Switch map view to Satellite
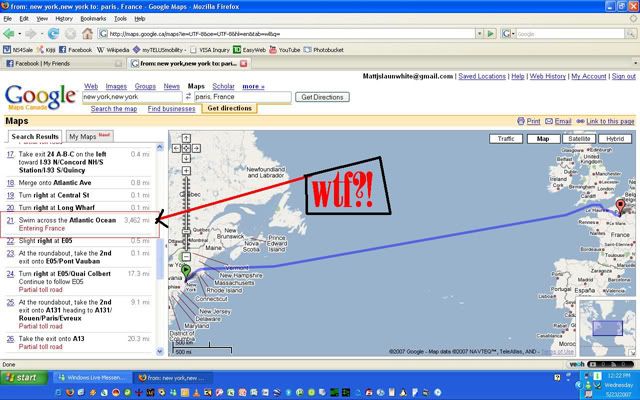The width and height of the screenshot is (640, 400). click(x=580, y=139)
